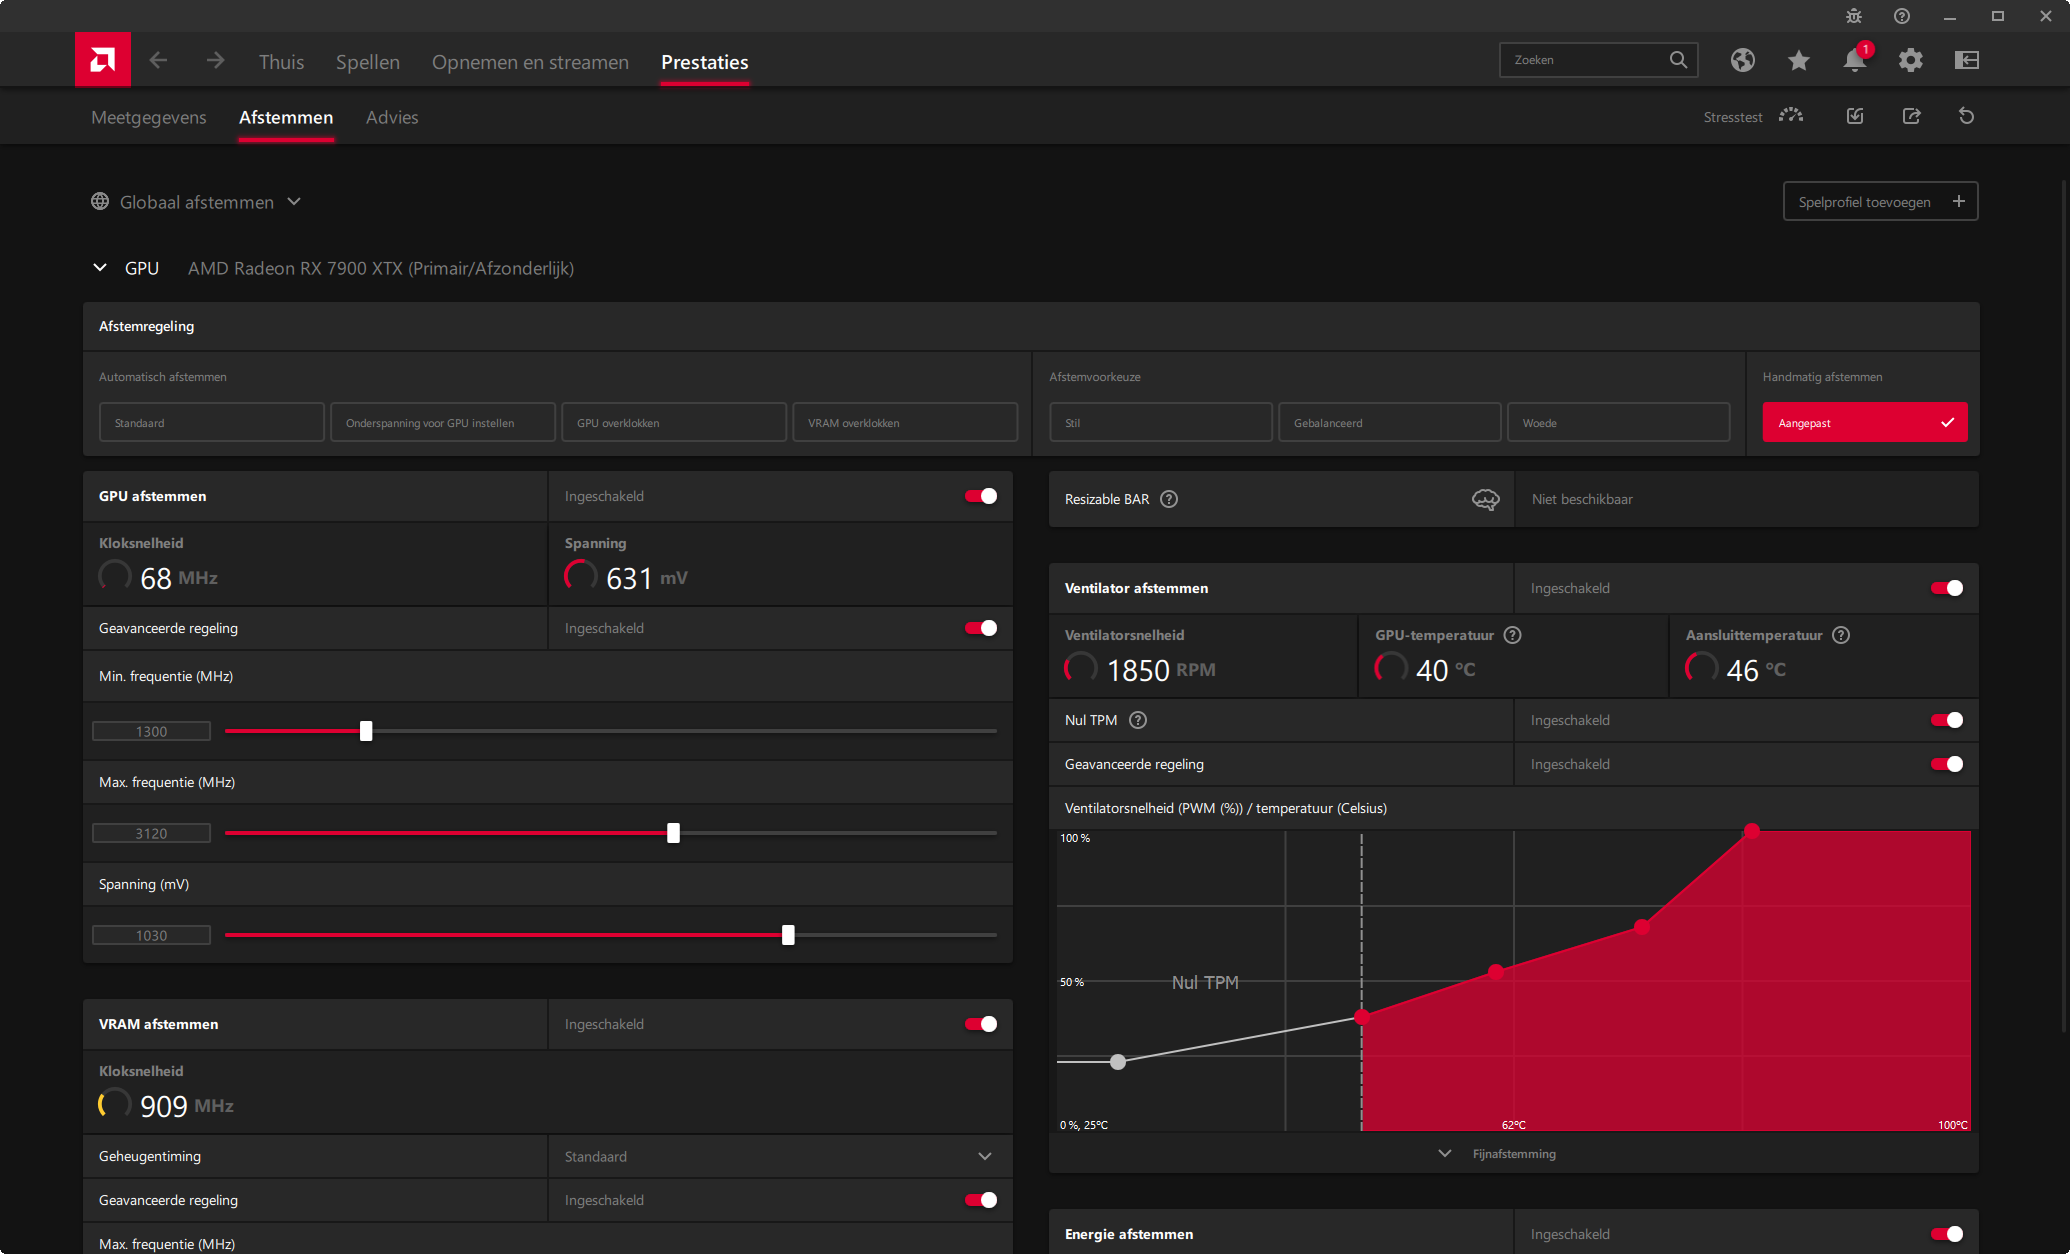
Task: Click the search magnifier icon
Action: [1678, 60]
